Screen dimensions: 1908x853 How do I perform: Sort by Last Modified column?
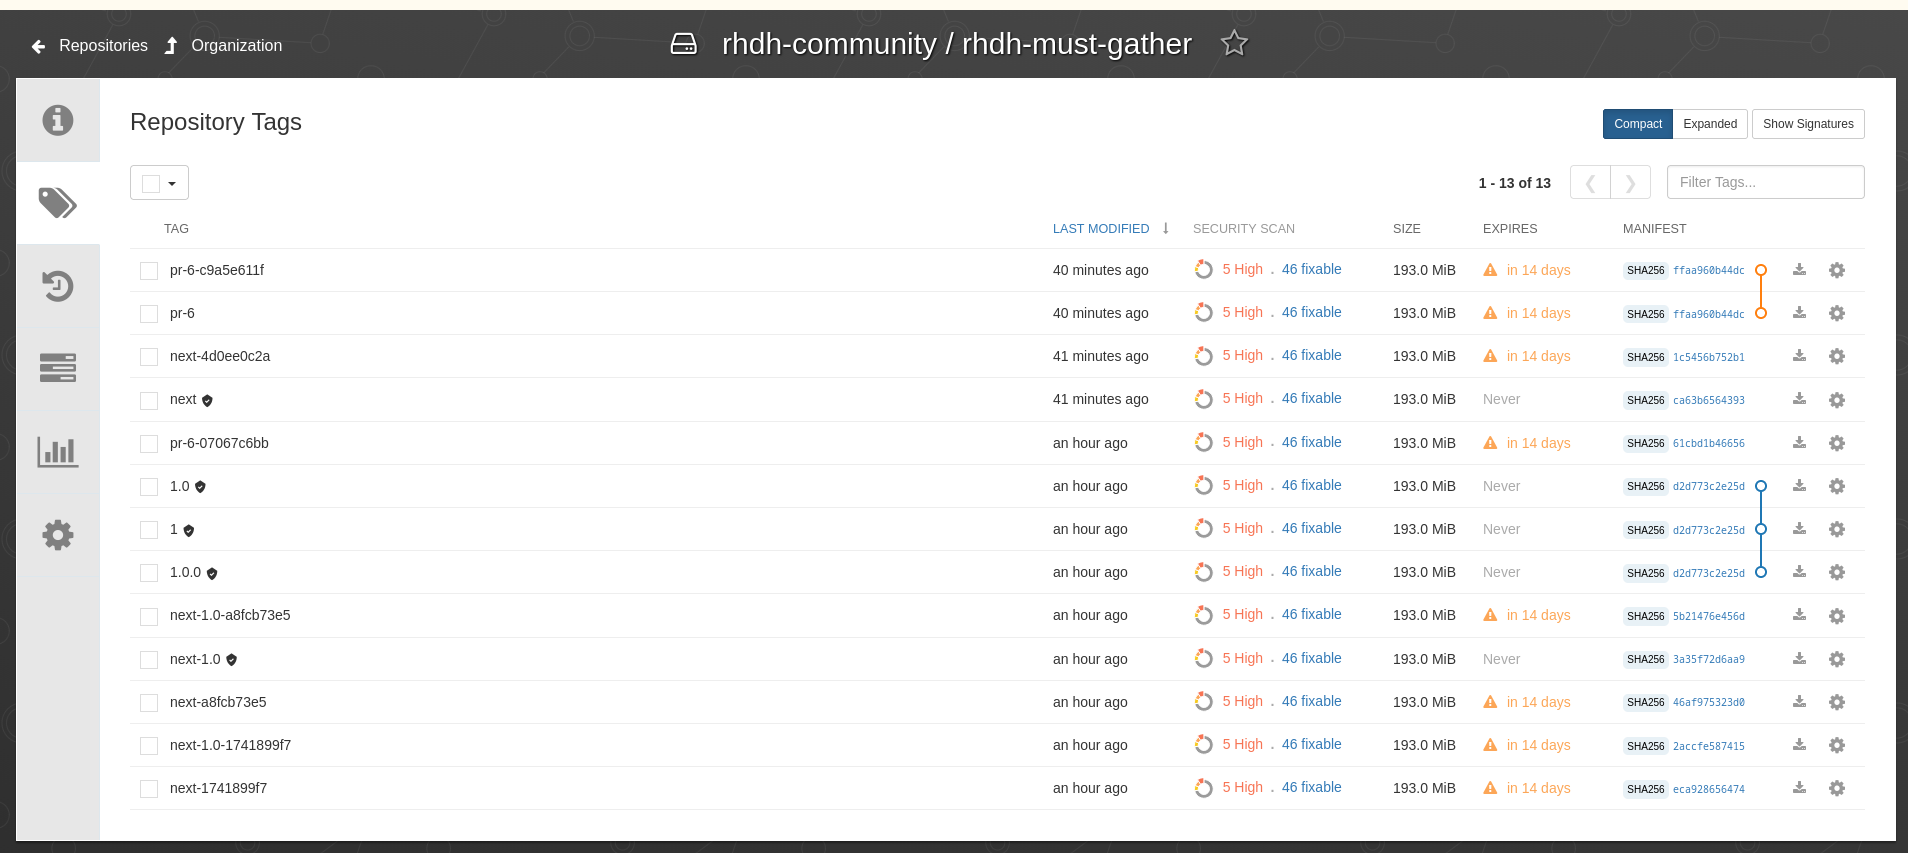tap(1101, 229)
